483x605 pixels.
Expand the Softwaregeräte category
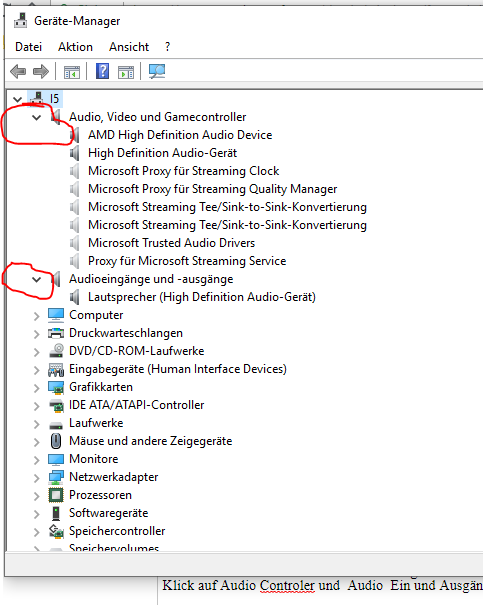(x=36, y=514)
